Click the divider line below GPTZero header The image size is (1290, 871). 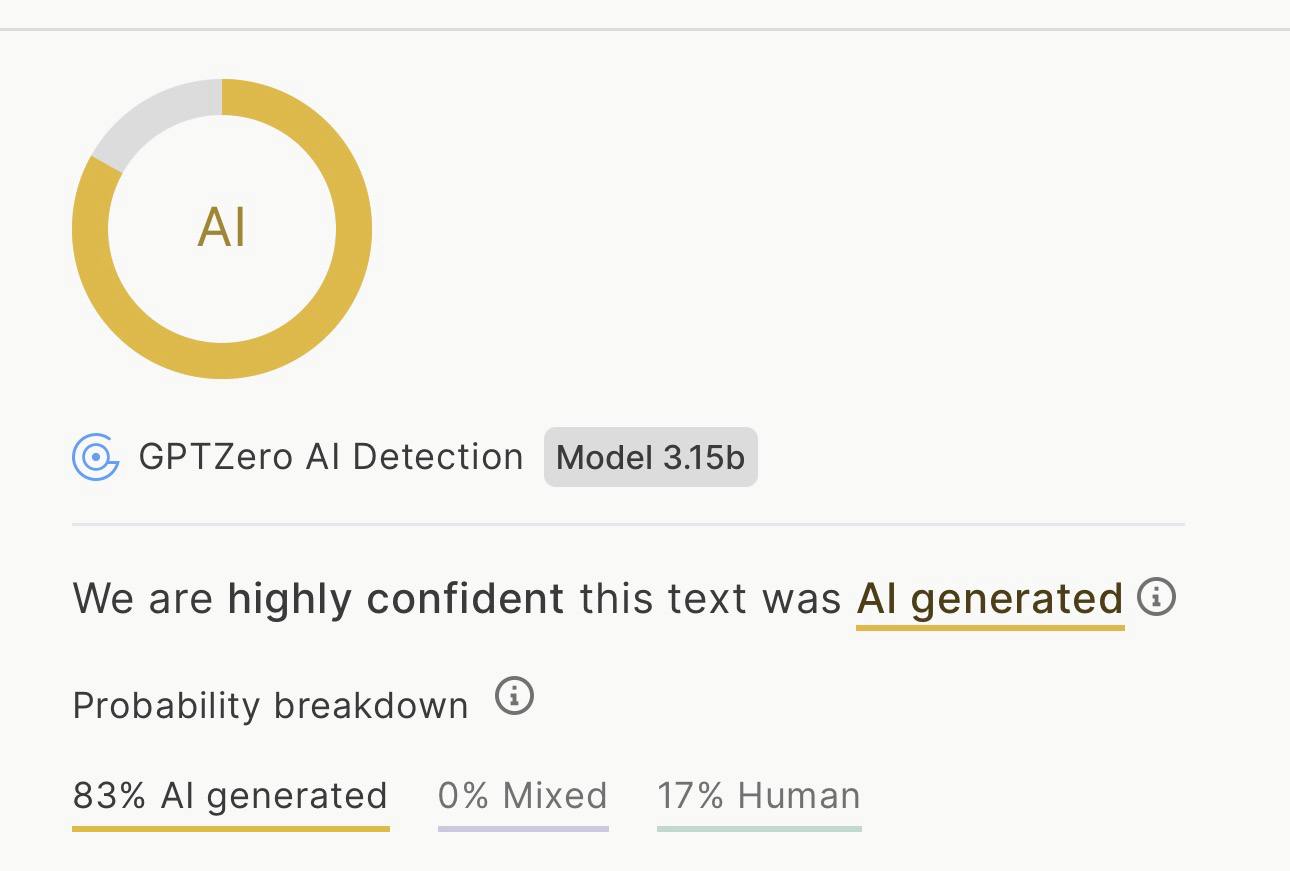pos(628,523)
